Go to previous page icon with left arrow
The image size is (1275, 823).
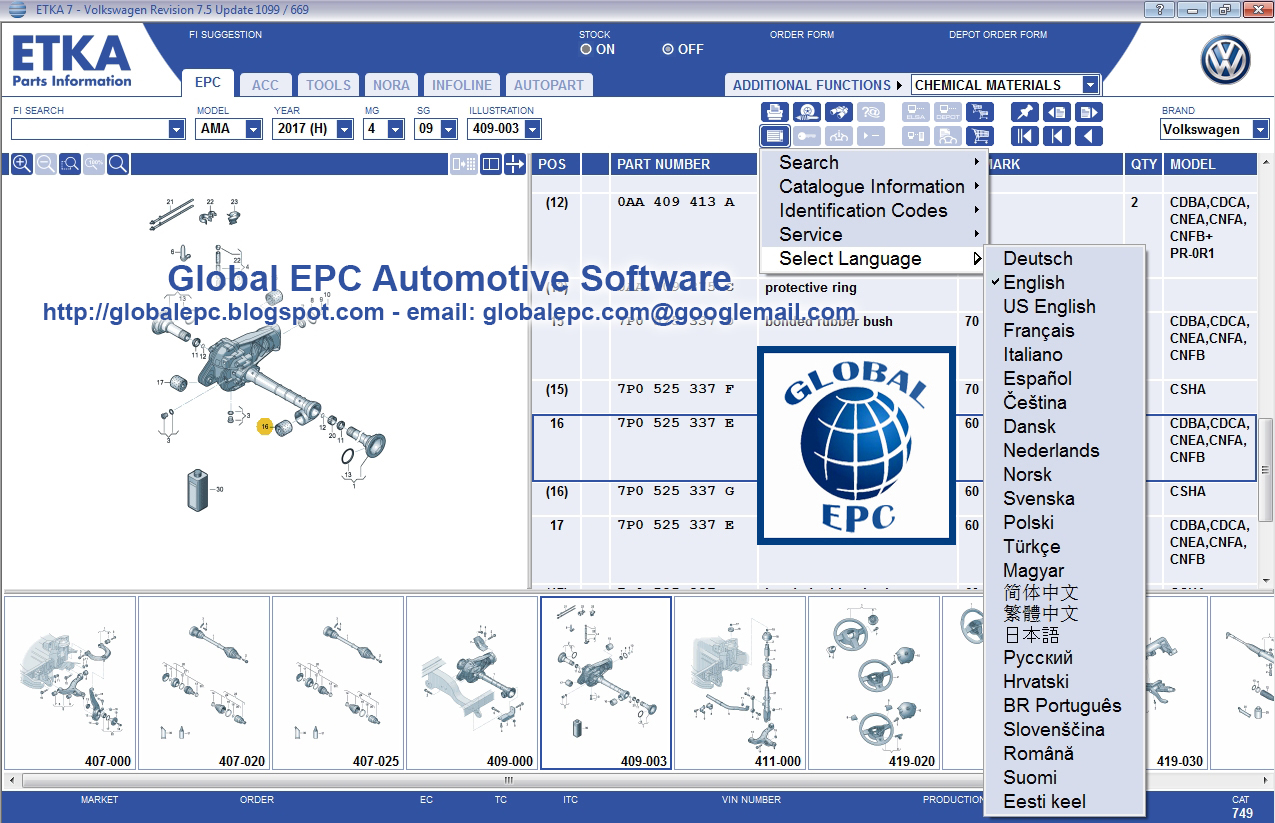(x=1057, y=112)
